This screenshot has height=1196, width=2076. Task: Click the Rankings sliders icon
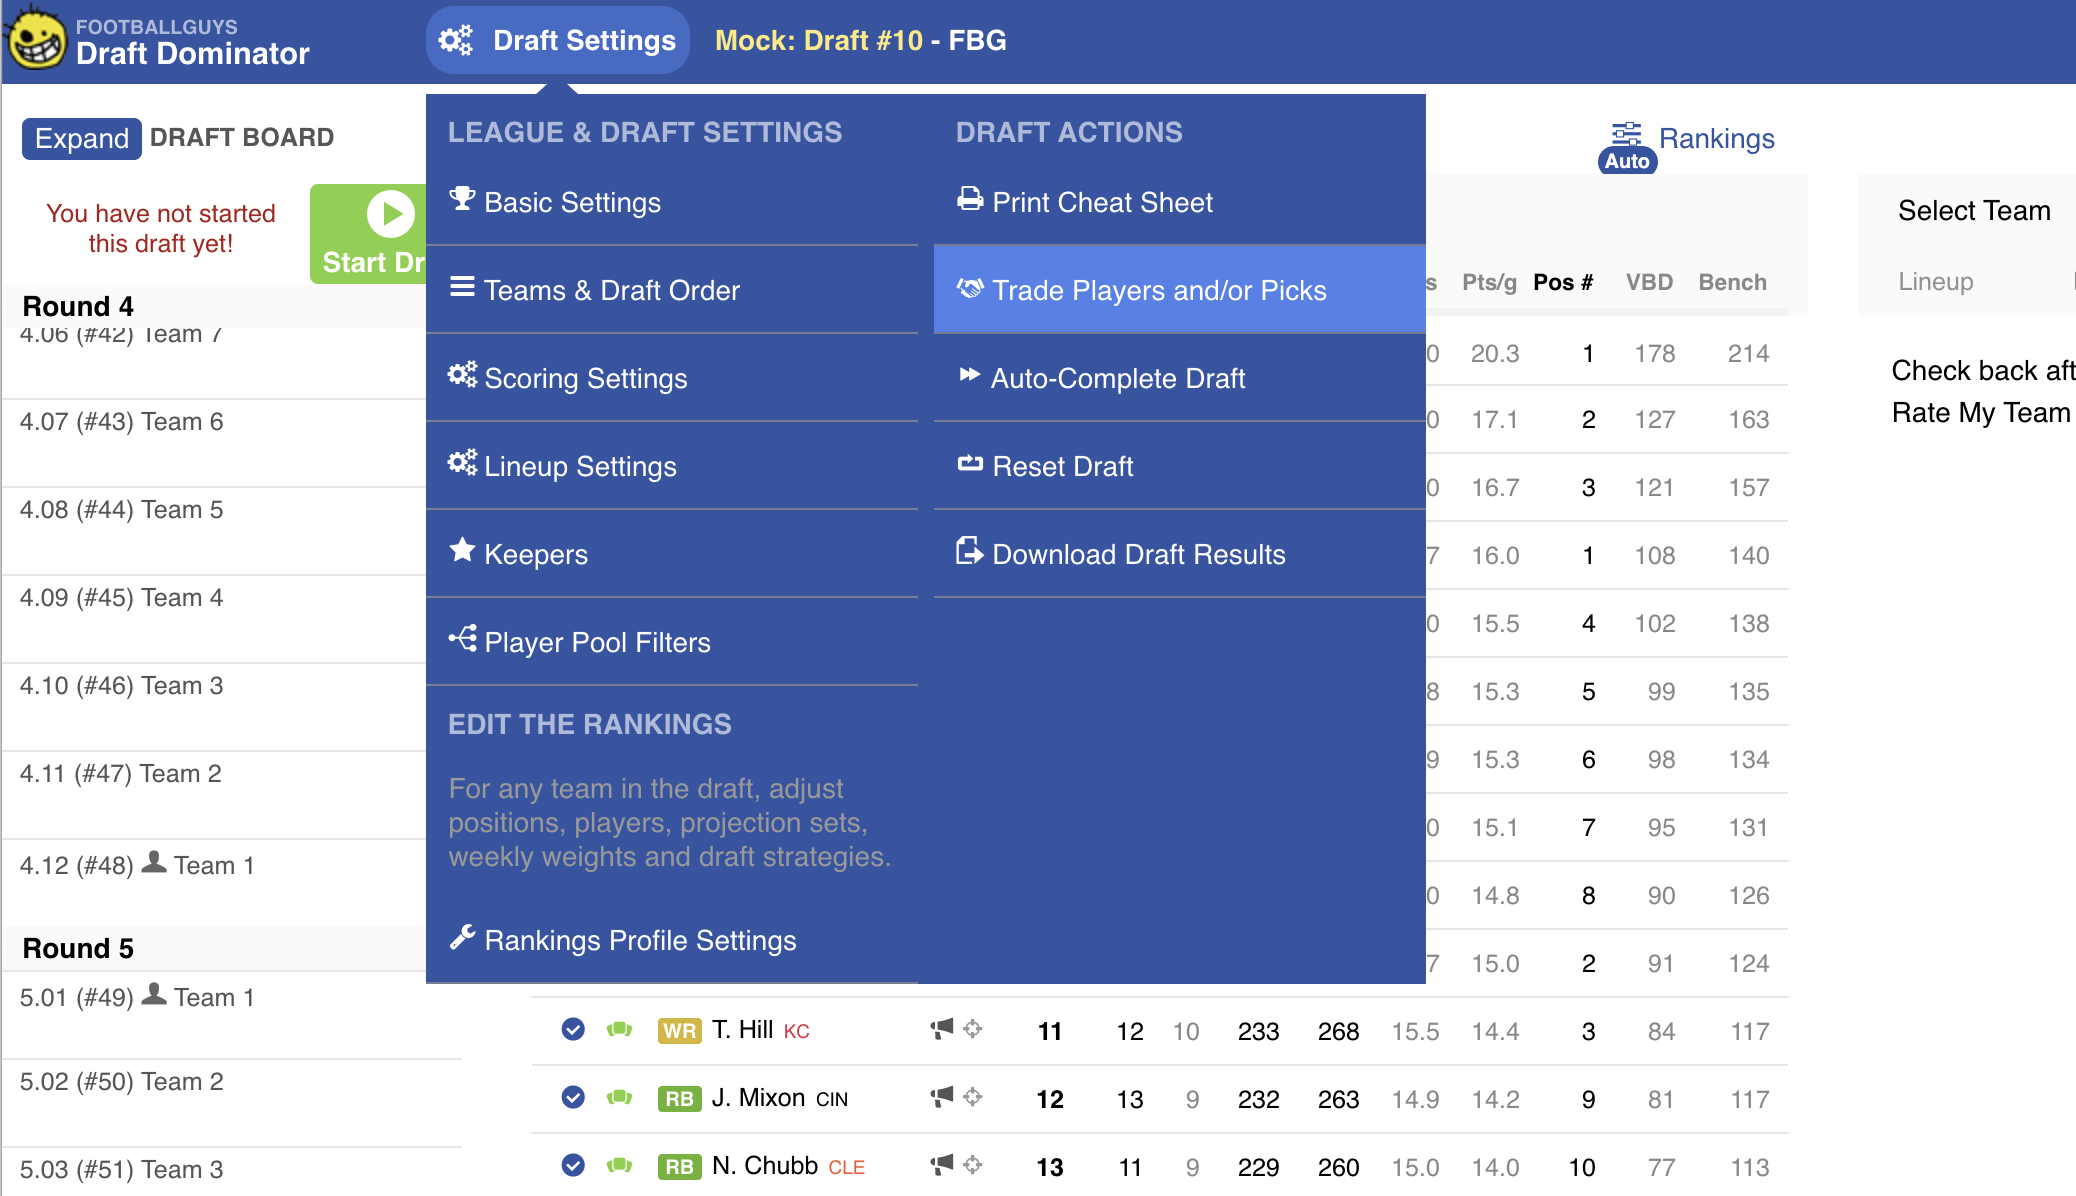pos(1627,134)
